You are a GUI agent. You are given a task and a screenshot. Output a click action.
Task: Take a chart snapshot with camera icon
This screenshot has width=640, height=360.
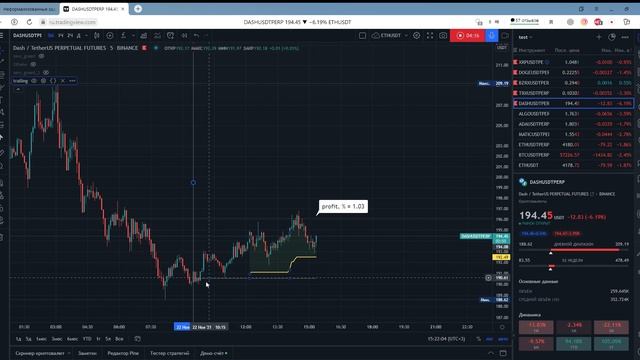click(x=443, y=36)
